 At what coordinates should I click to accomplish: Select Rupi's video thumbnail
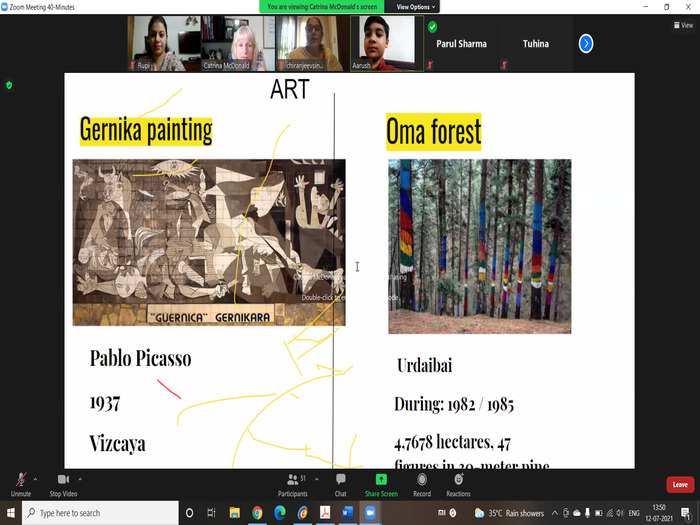click(x=164, y=43)
